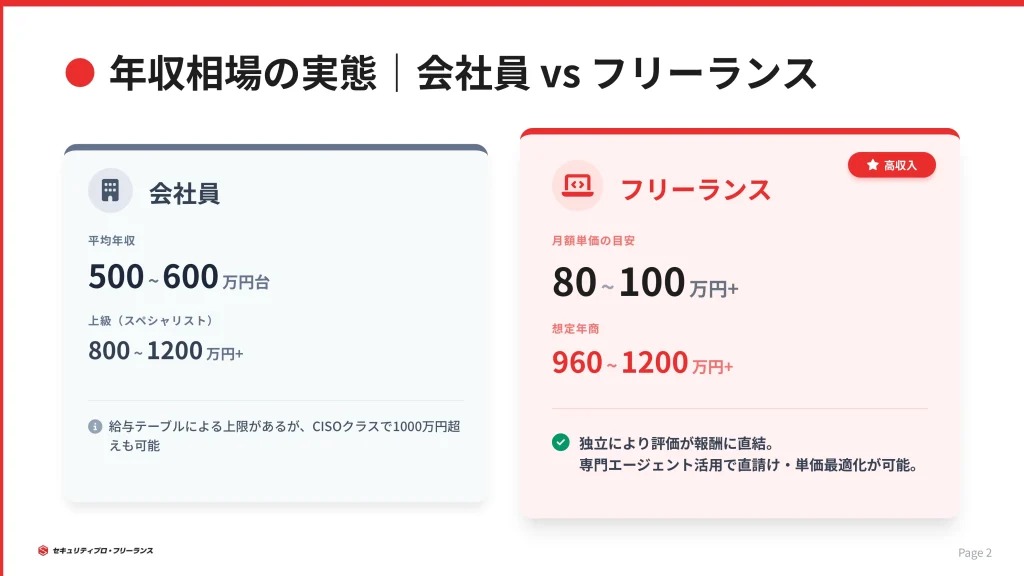Click the star icon in the 高収入 badge
The width and height of the screenshot is (1024, 576).
pos(872,165)
